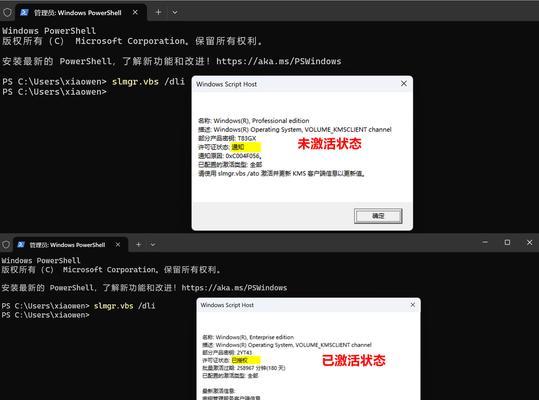Close the upper Windows Script Host dialog

(404, 84)
